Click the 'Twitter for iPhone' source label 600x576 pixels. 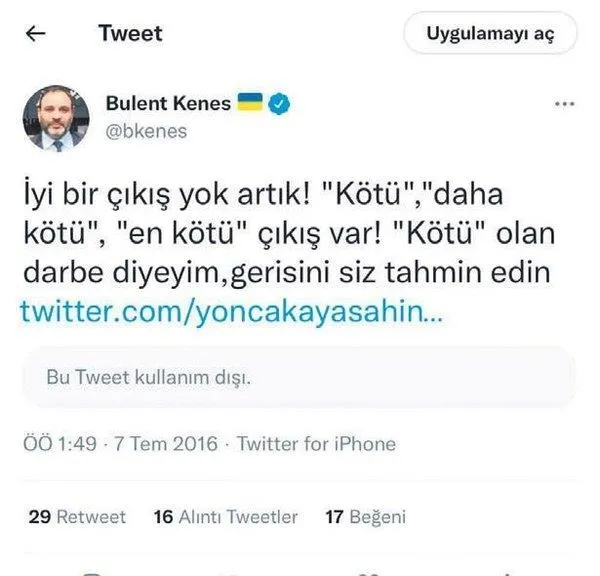click(x=316, y=444)
